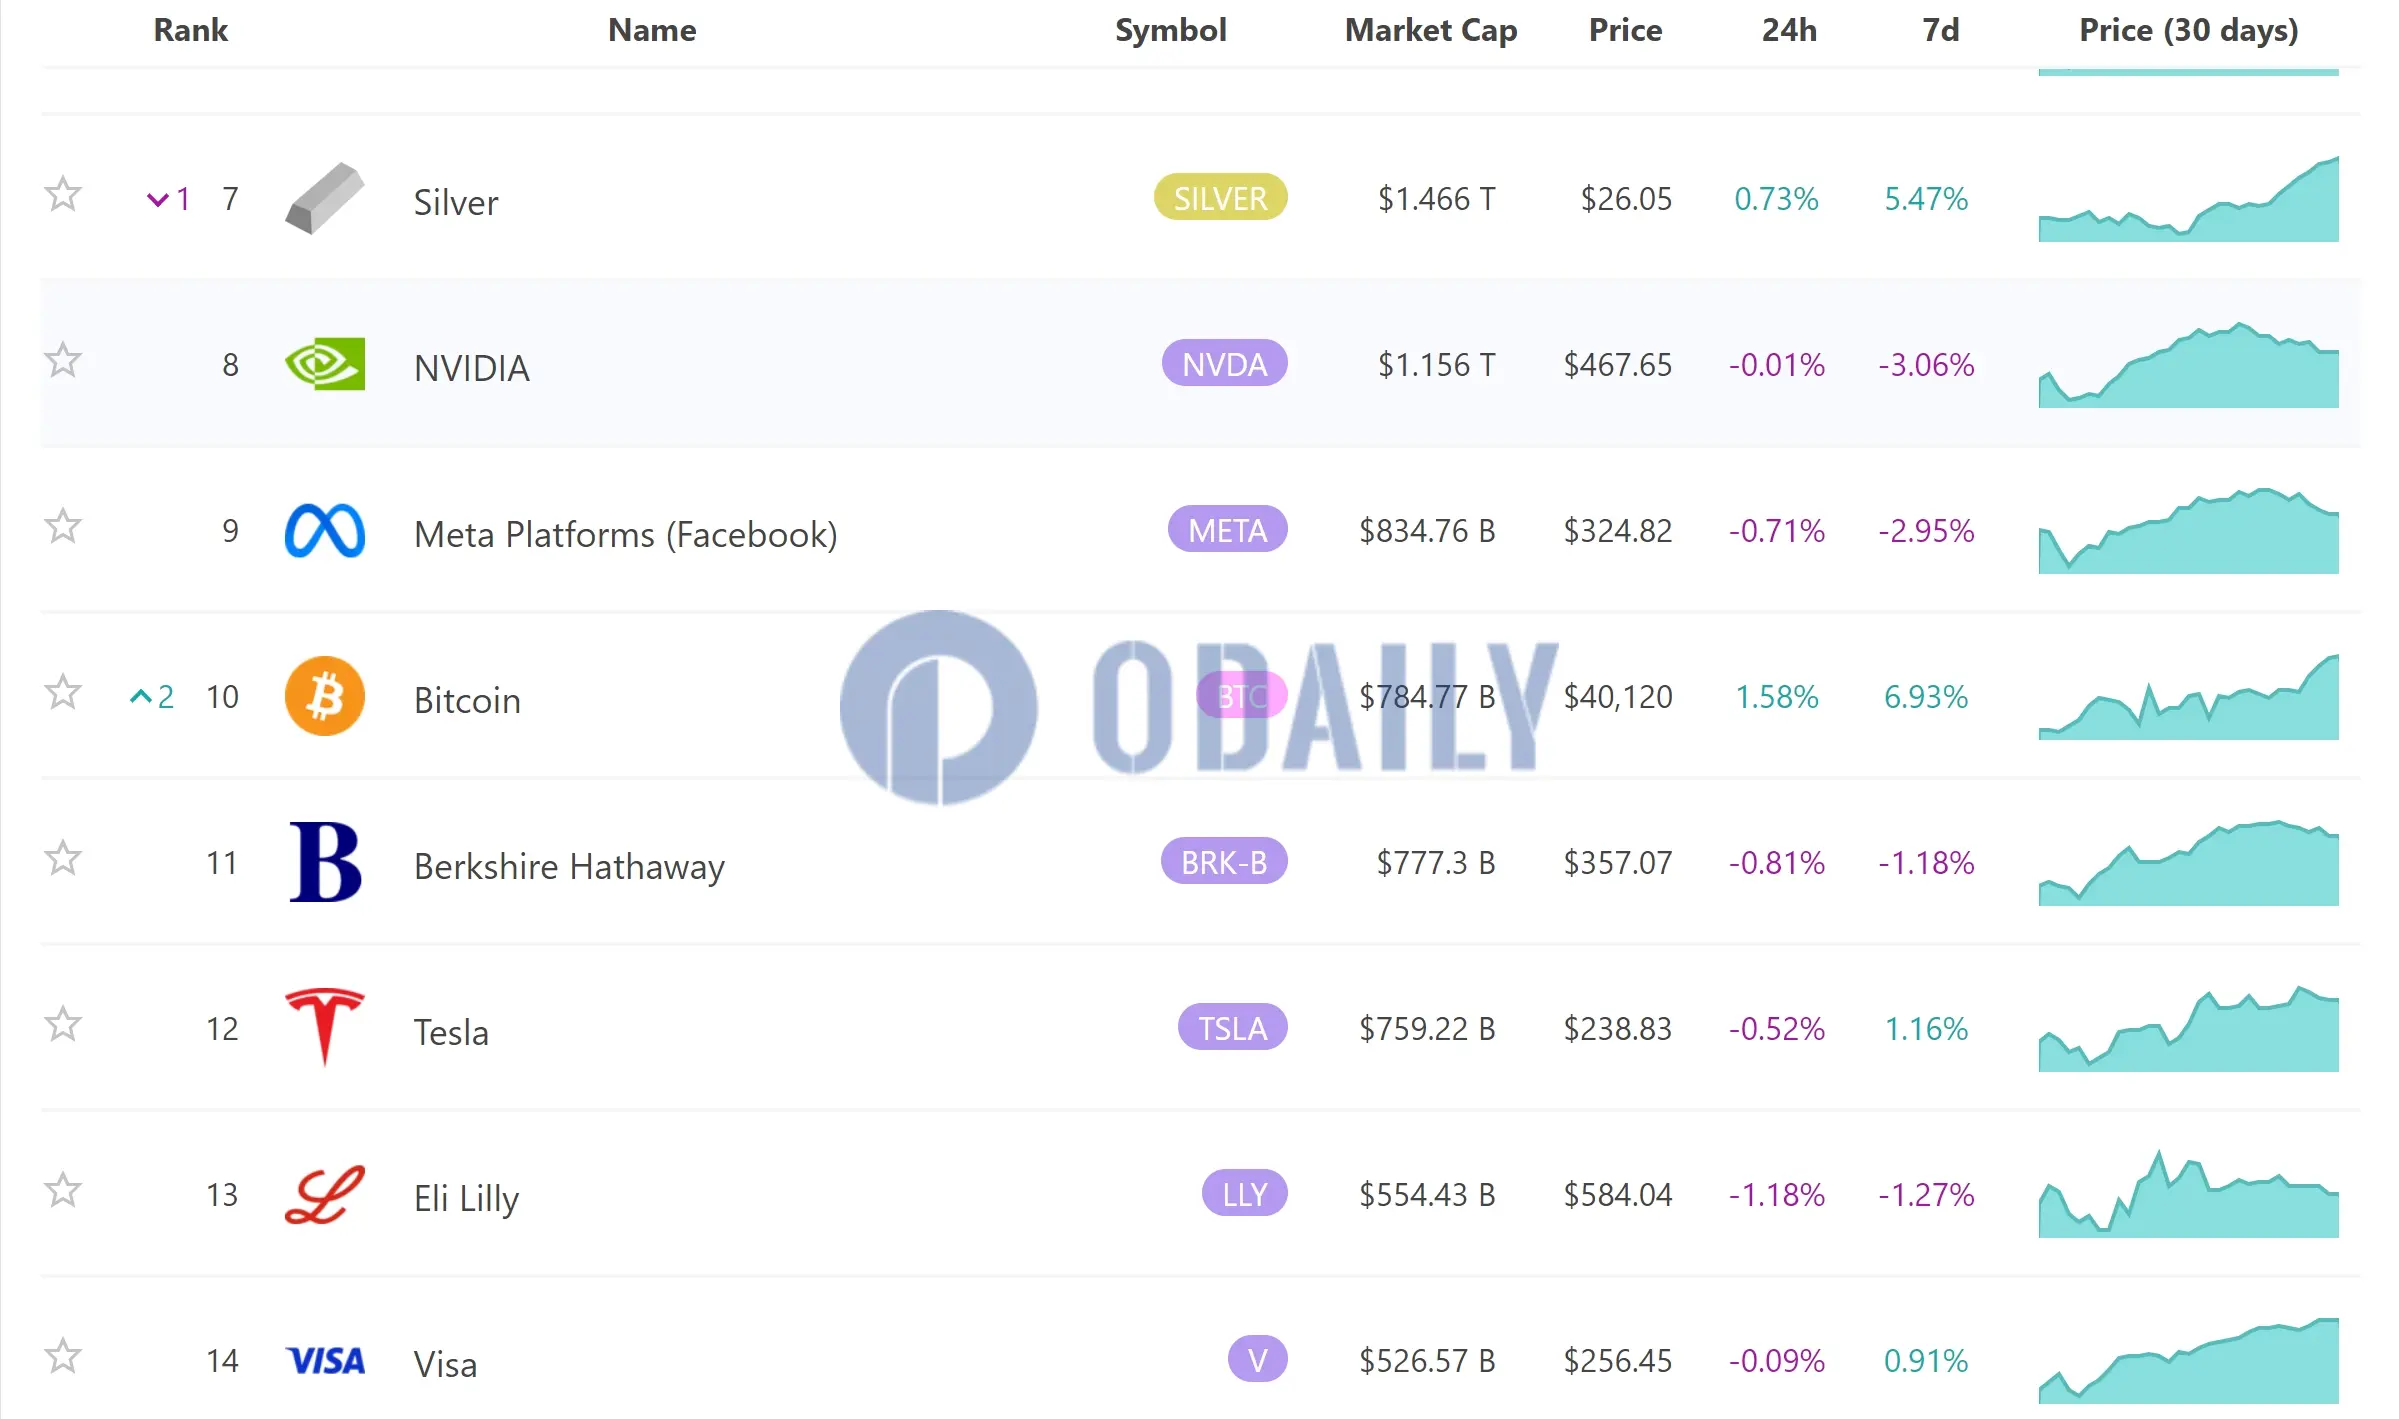The image size is (2399, 1419).
Task: Click the 7d column header
Action: [1940, 30]
